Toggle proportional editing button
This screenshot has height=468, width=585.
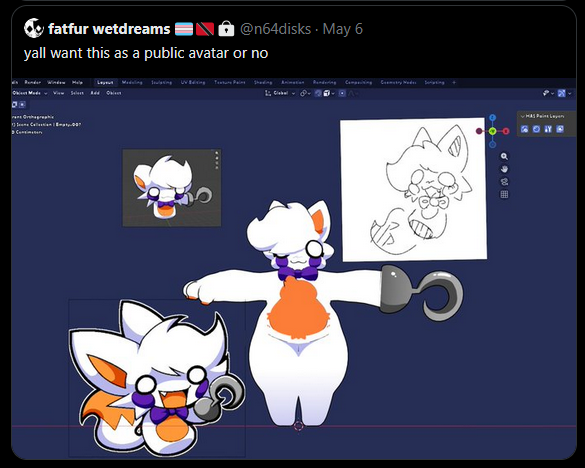pyautogui.click(x=342, y=93)
